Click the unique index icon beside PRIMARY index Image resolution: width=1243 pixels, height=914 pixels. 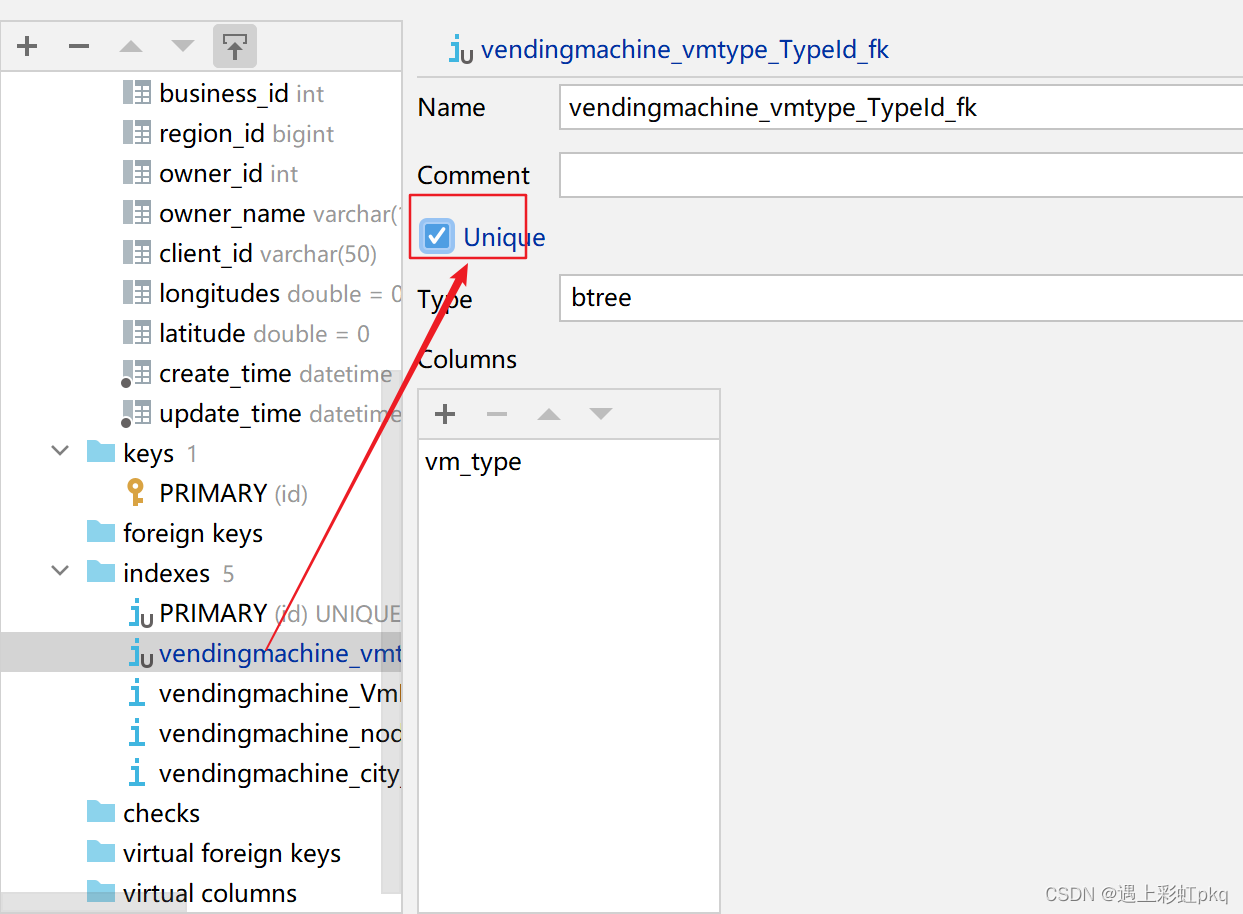[141, 612]
